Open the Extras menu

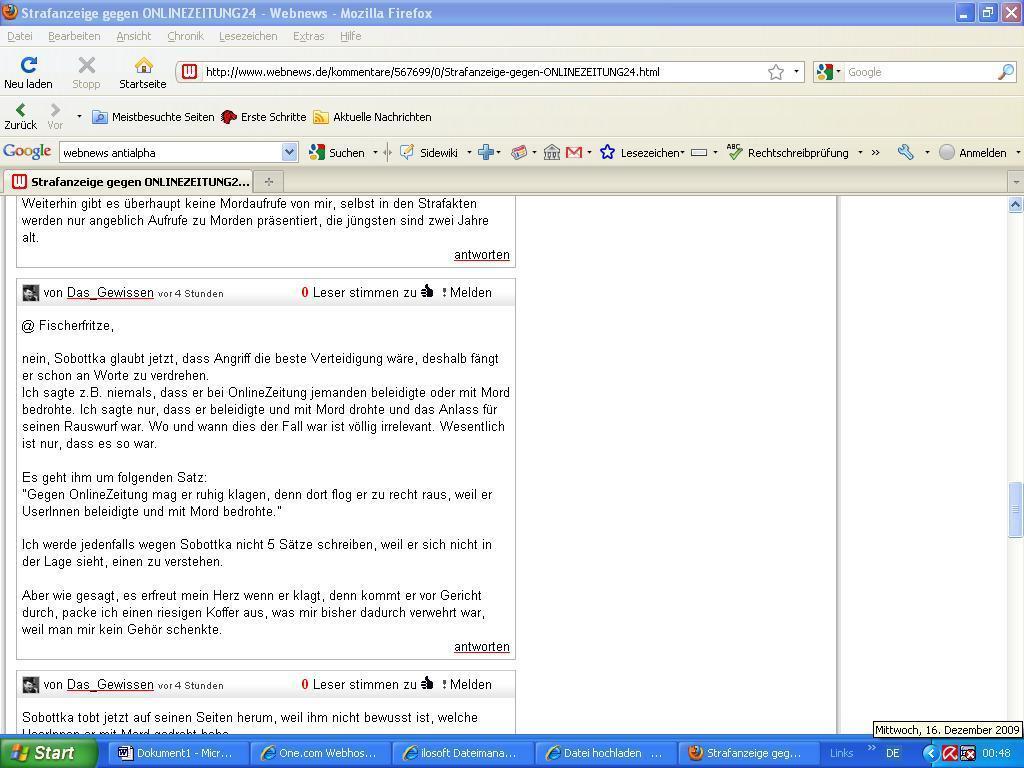point(308,36)
